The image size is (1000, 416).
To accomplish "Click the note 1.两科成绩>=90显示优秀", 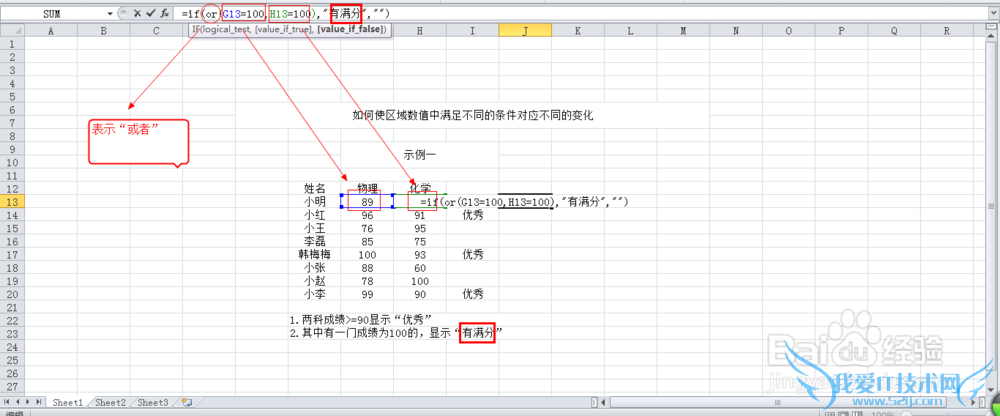I will pos(361,320).
